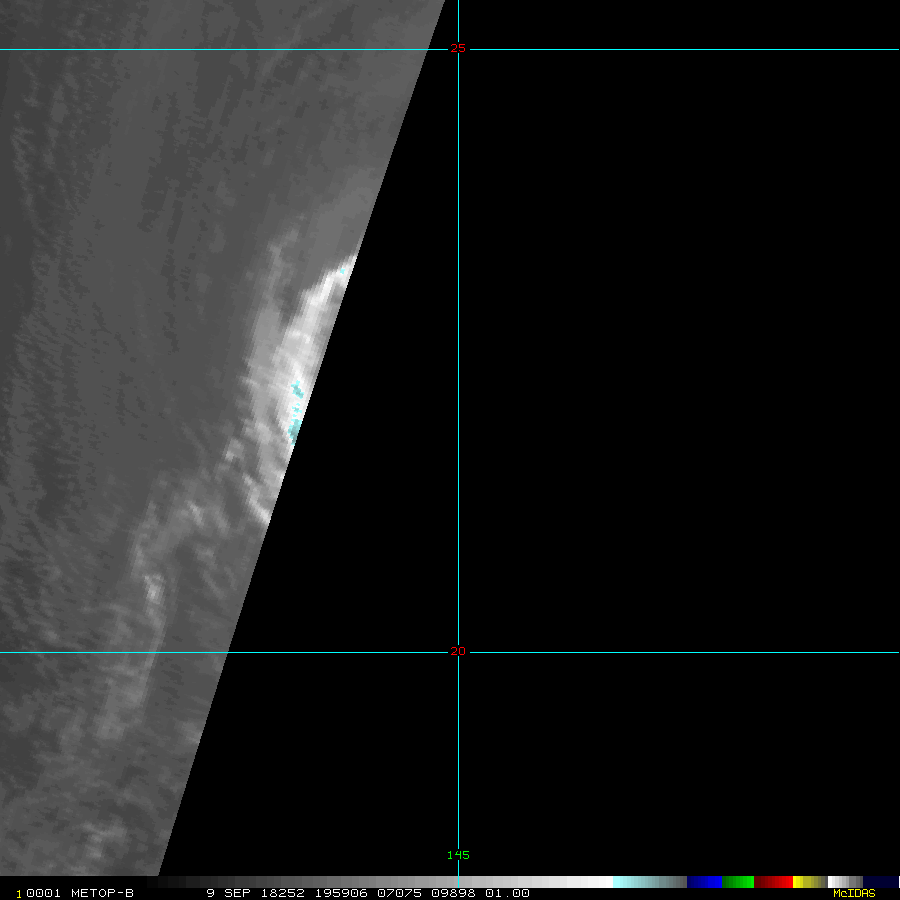Image resolution: width=900 pixels, height=900 pixels.
Task: Click the value 07075 in status line
Action: [399, 893]
